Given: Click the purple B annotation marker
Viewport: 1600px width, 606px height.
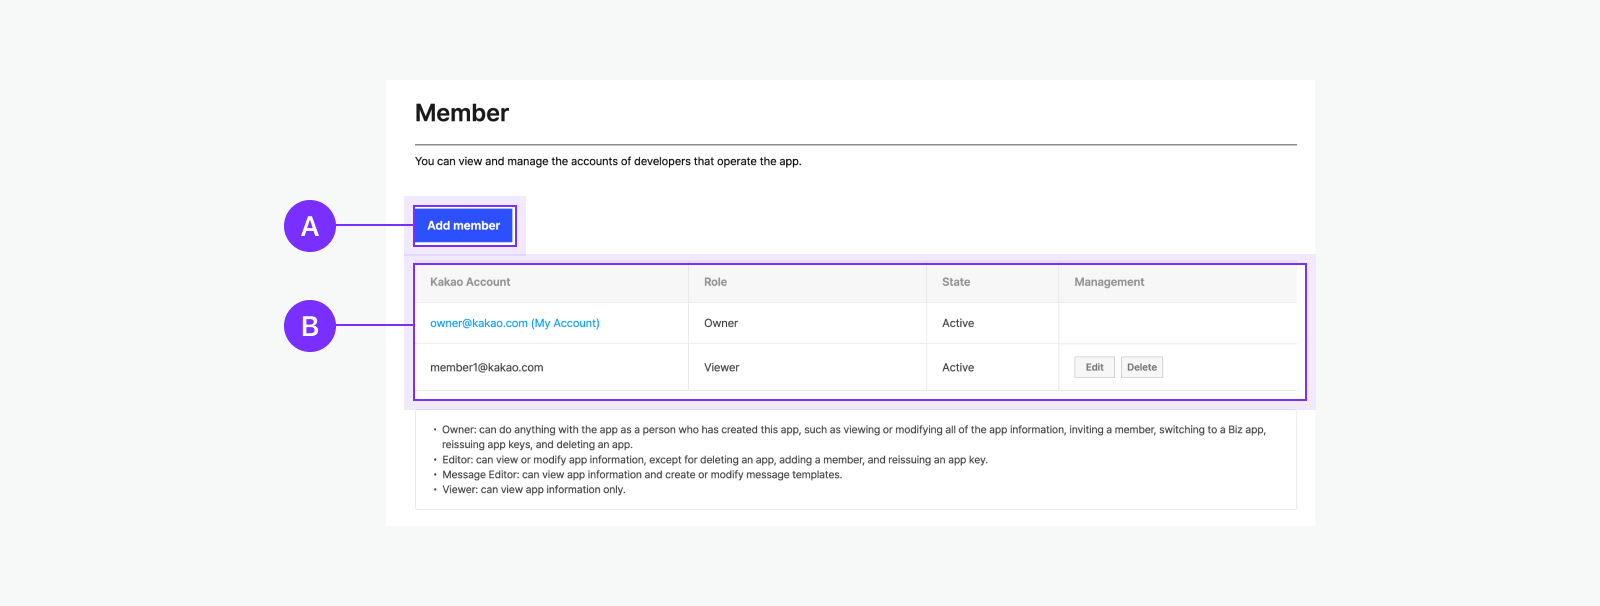Looking at the screenshot, I should click(x=310, y=326).
